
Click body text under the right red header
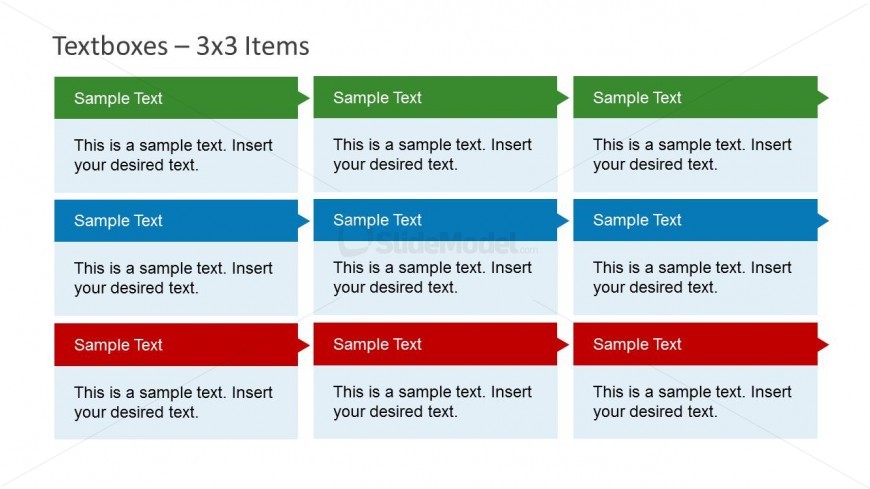tap(692, 401)
